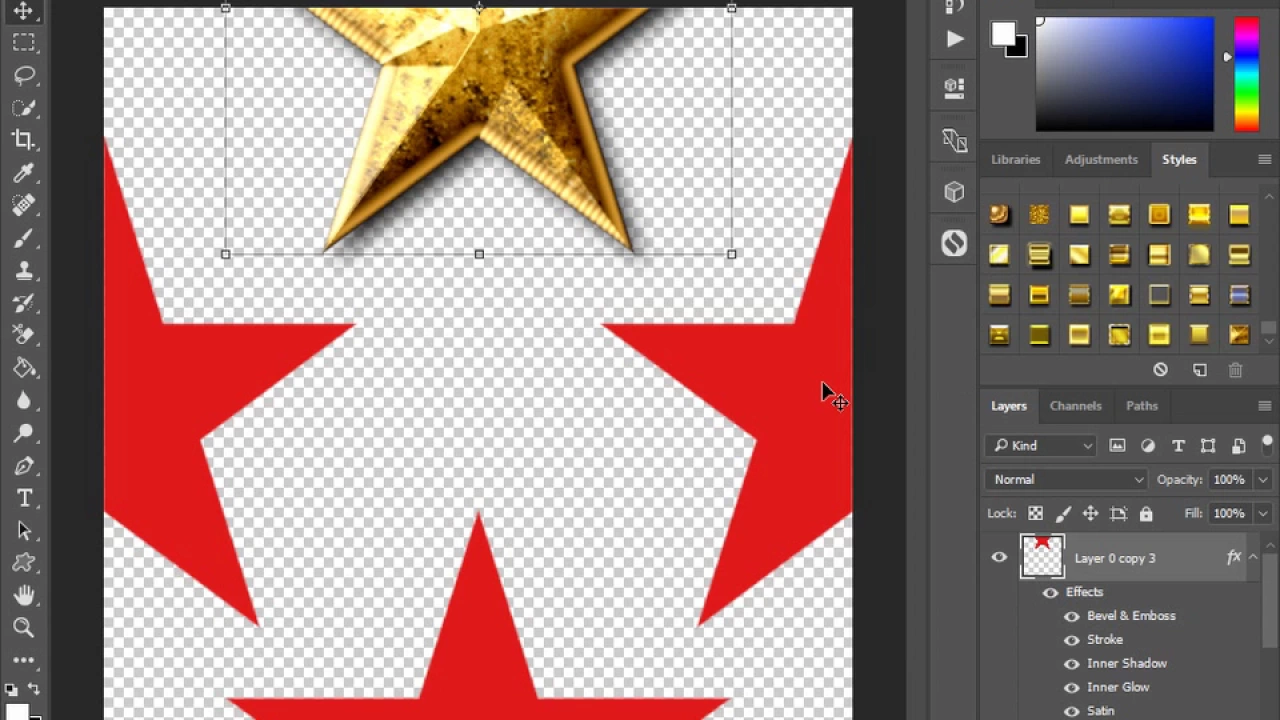Select the Rectangular Marquee tool
Viewport: 1280px width, 720px height.
click(24, 42)
